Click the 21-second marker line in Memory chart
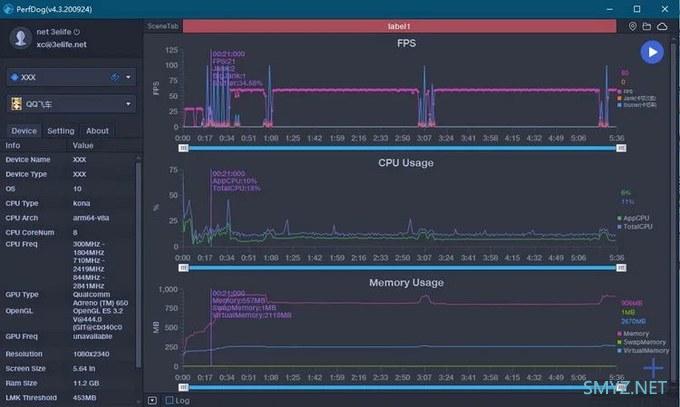 [211, 328]
